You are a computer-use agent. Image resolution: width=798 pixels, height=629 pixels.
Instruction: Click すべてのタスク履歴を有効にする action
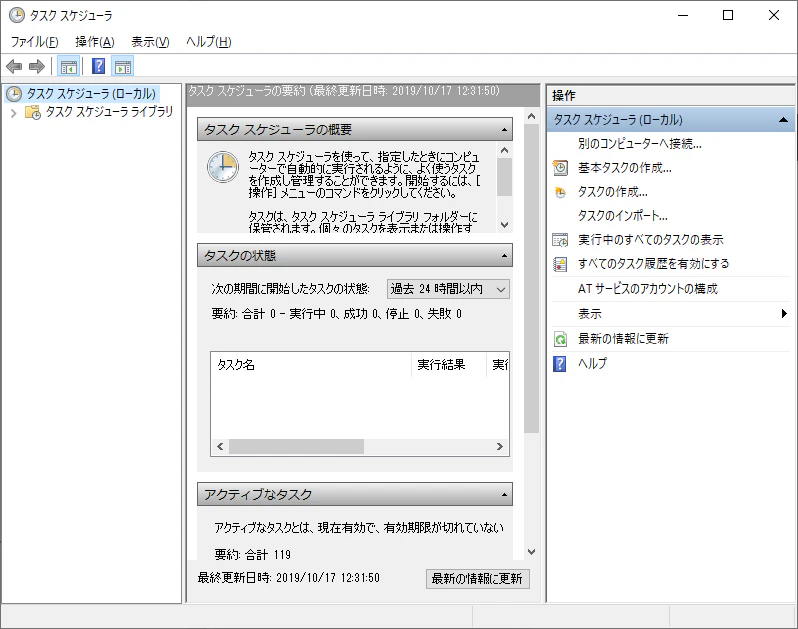click(653, 264)
